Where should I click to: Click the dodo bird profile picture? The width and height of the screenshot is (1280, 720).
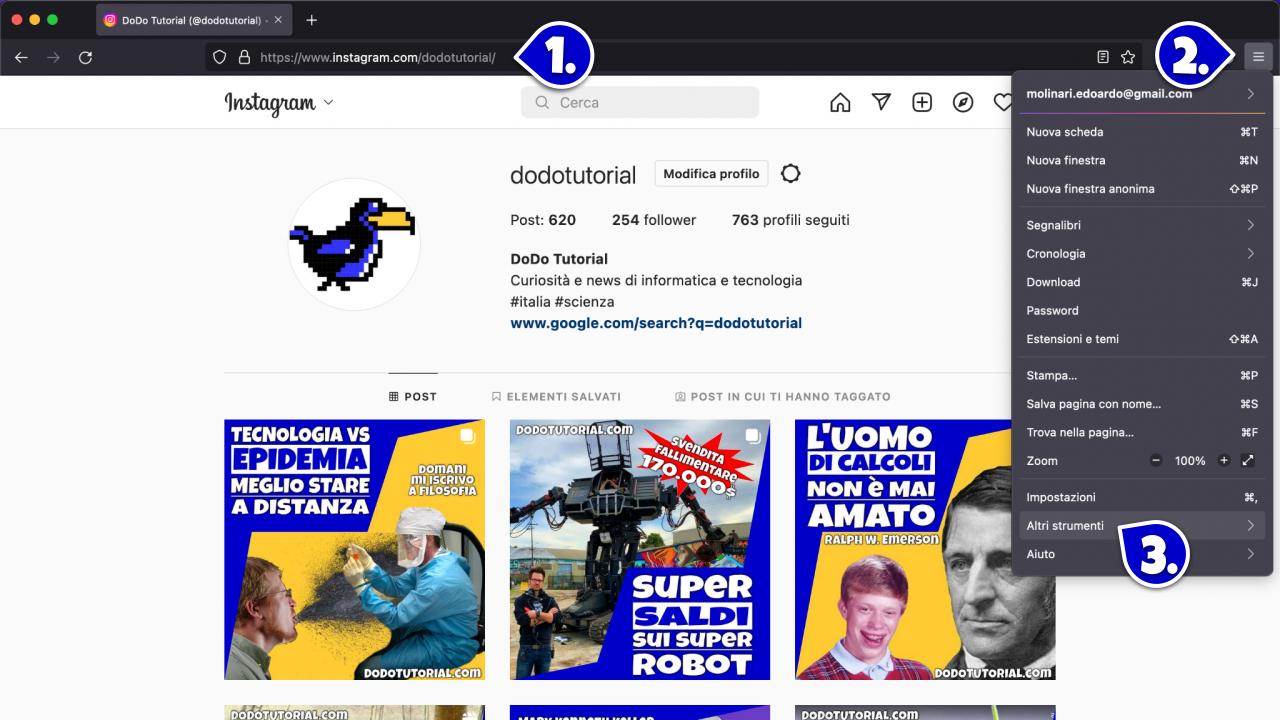[x=354, y=244]
